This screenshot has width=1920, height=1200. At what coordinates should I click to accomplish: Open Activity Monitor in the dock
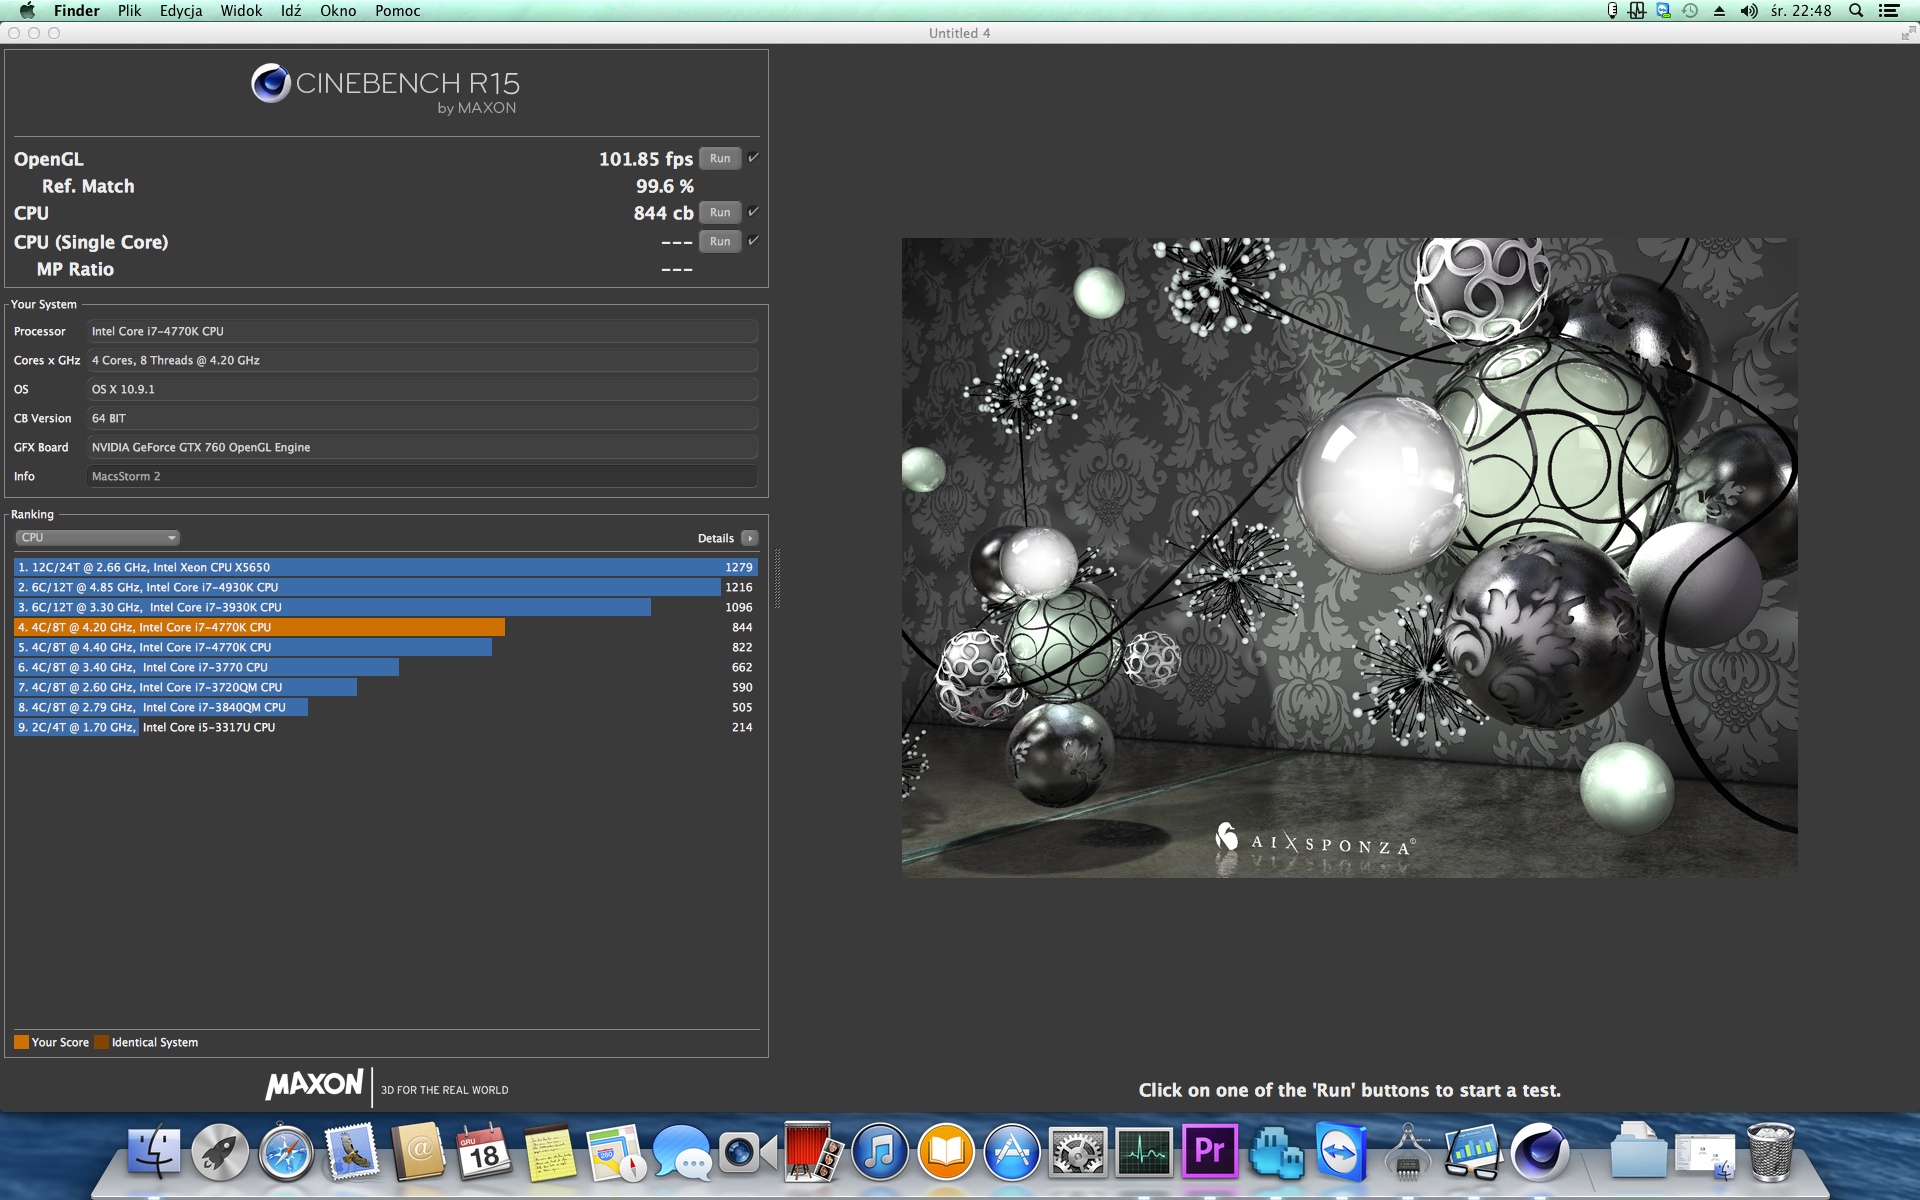pos(1144,1152)
